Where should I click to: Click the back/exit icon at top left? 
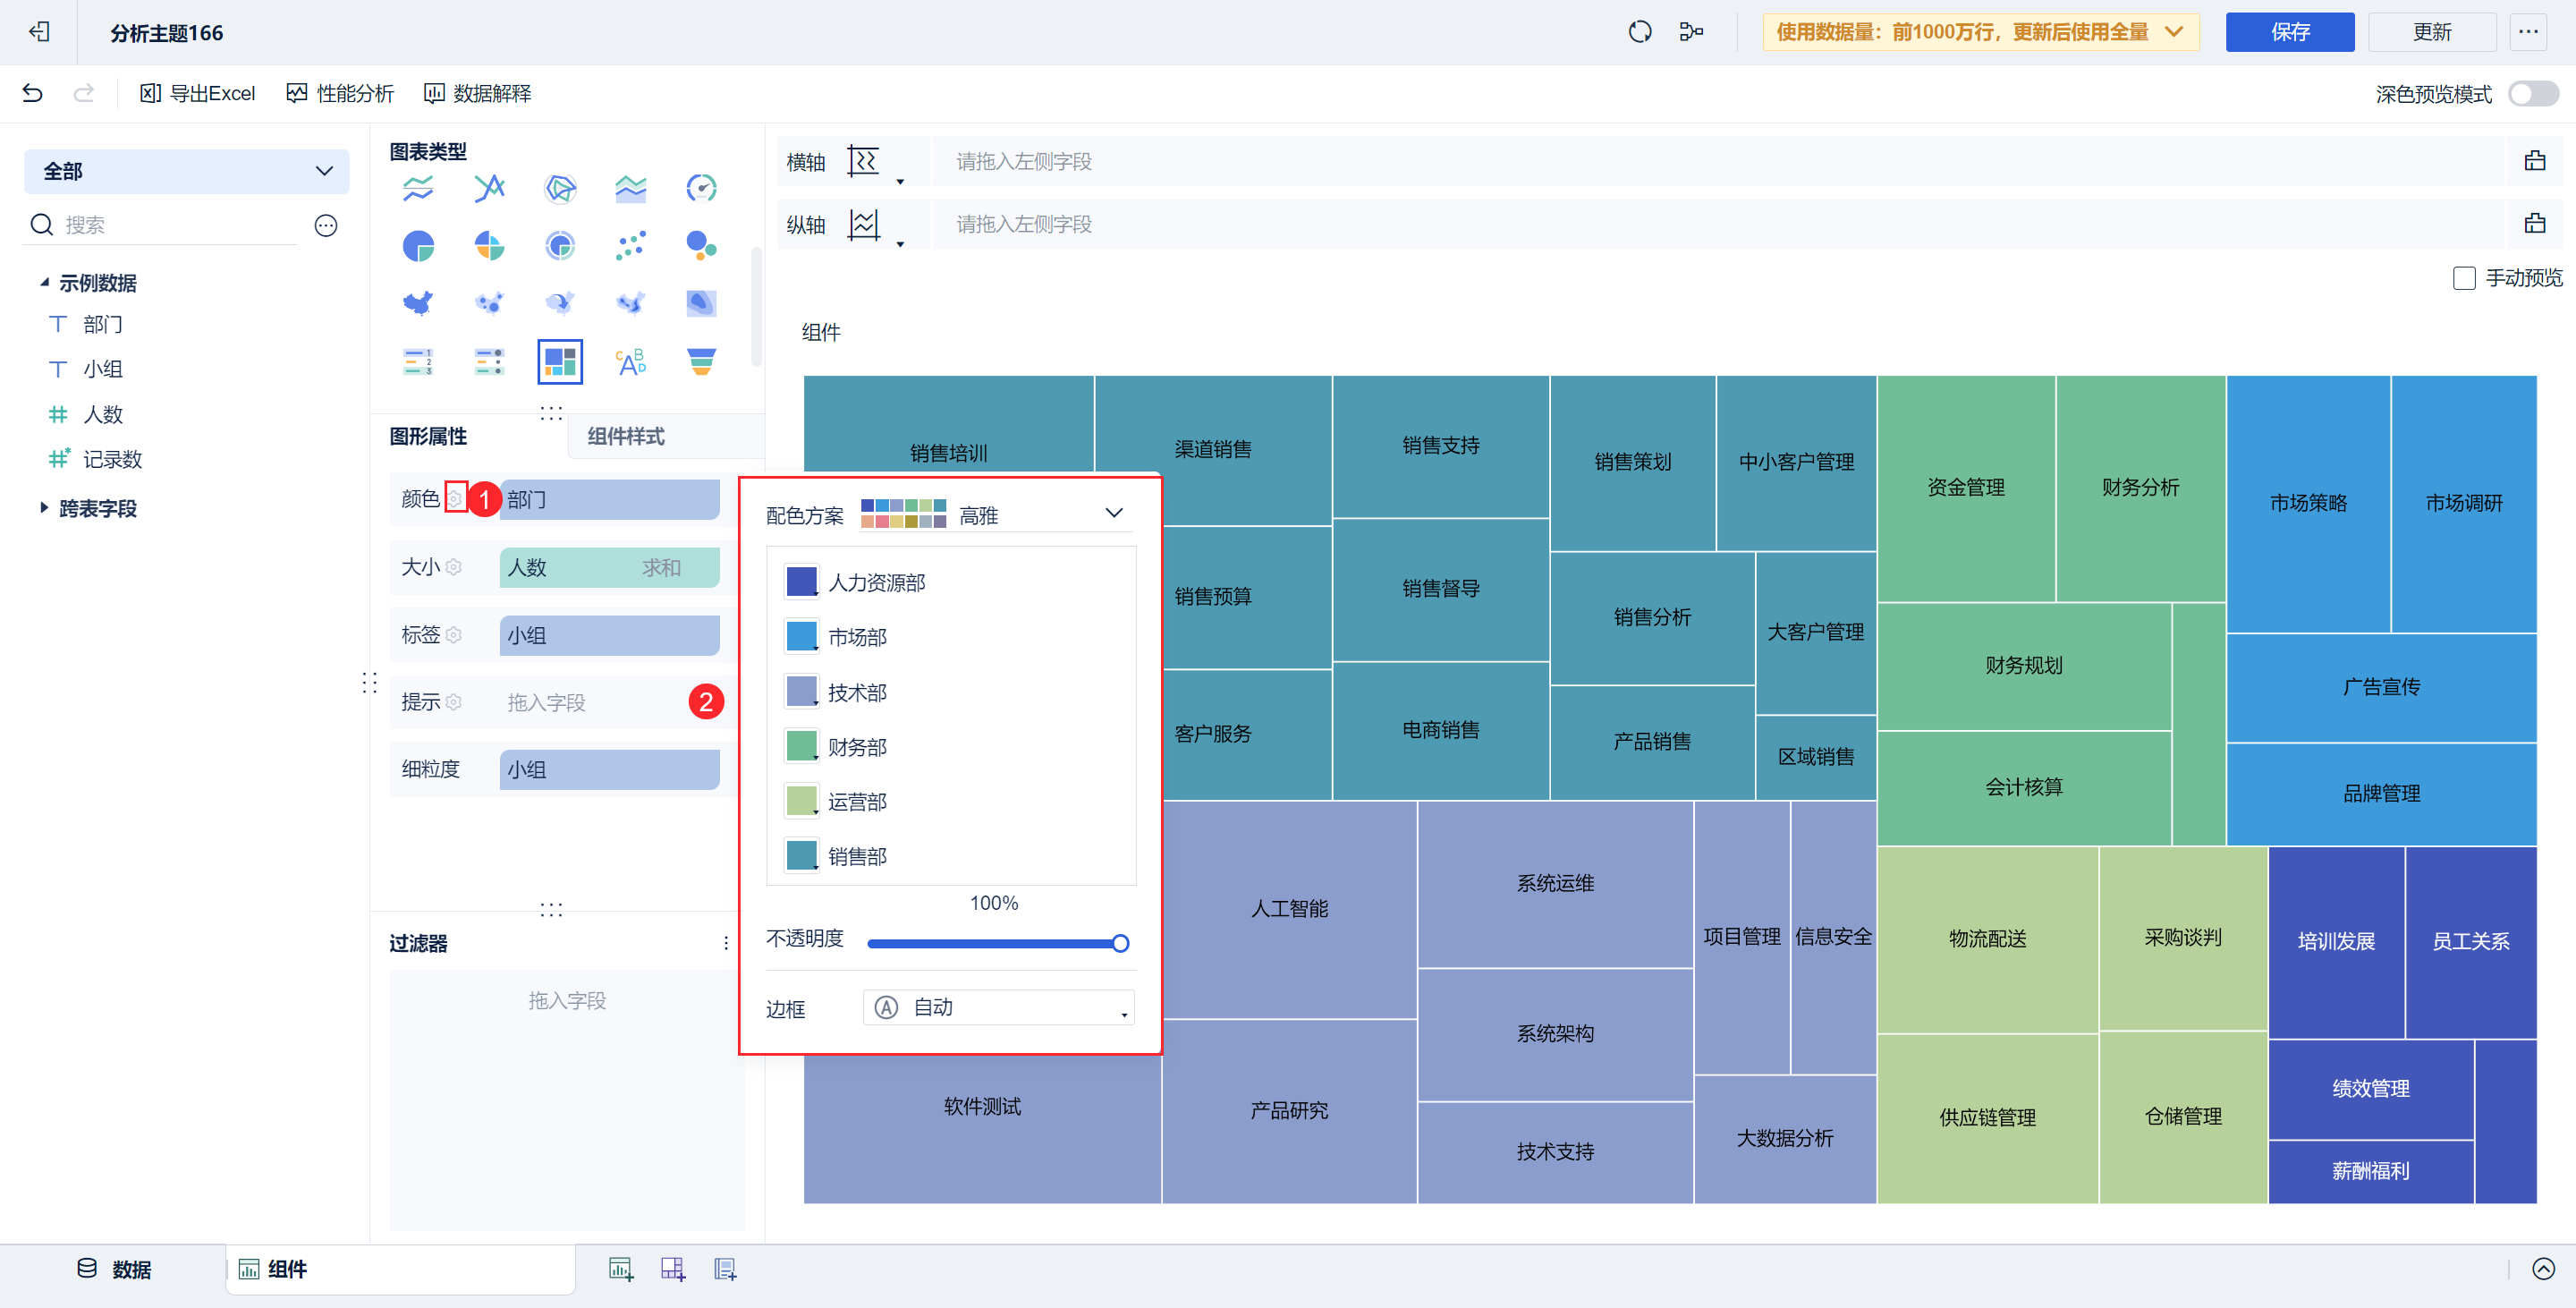(39, 32)
